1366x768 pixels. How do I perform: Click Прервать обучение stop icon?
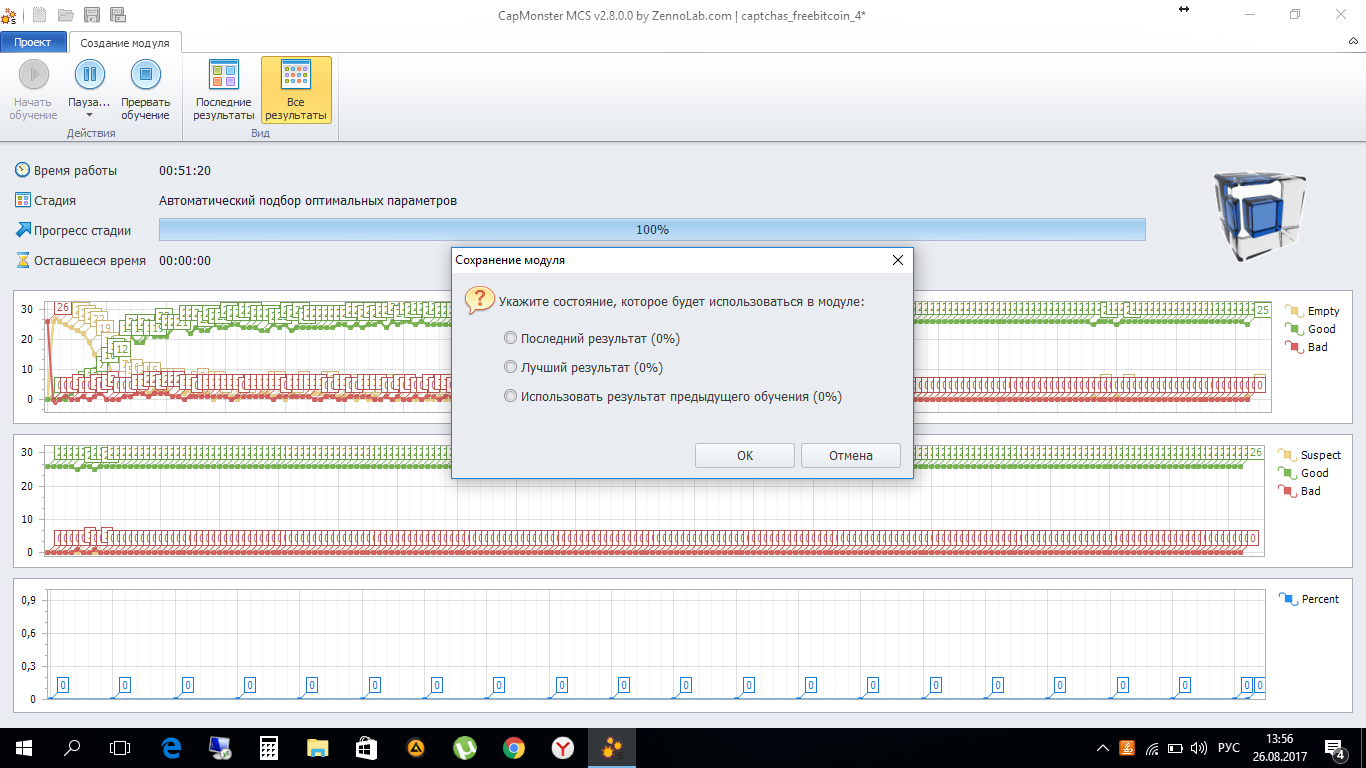(x=146, y=74)
